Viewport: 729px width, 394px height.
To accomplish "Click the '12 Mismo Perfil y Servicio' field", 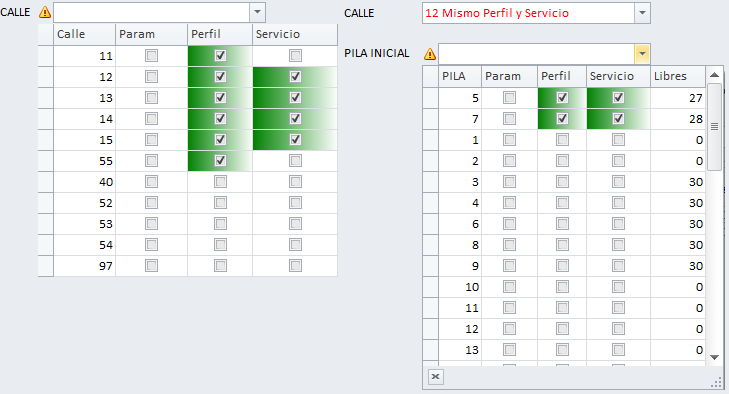I will tap(529, 13).
